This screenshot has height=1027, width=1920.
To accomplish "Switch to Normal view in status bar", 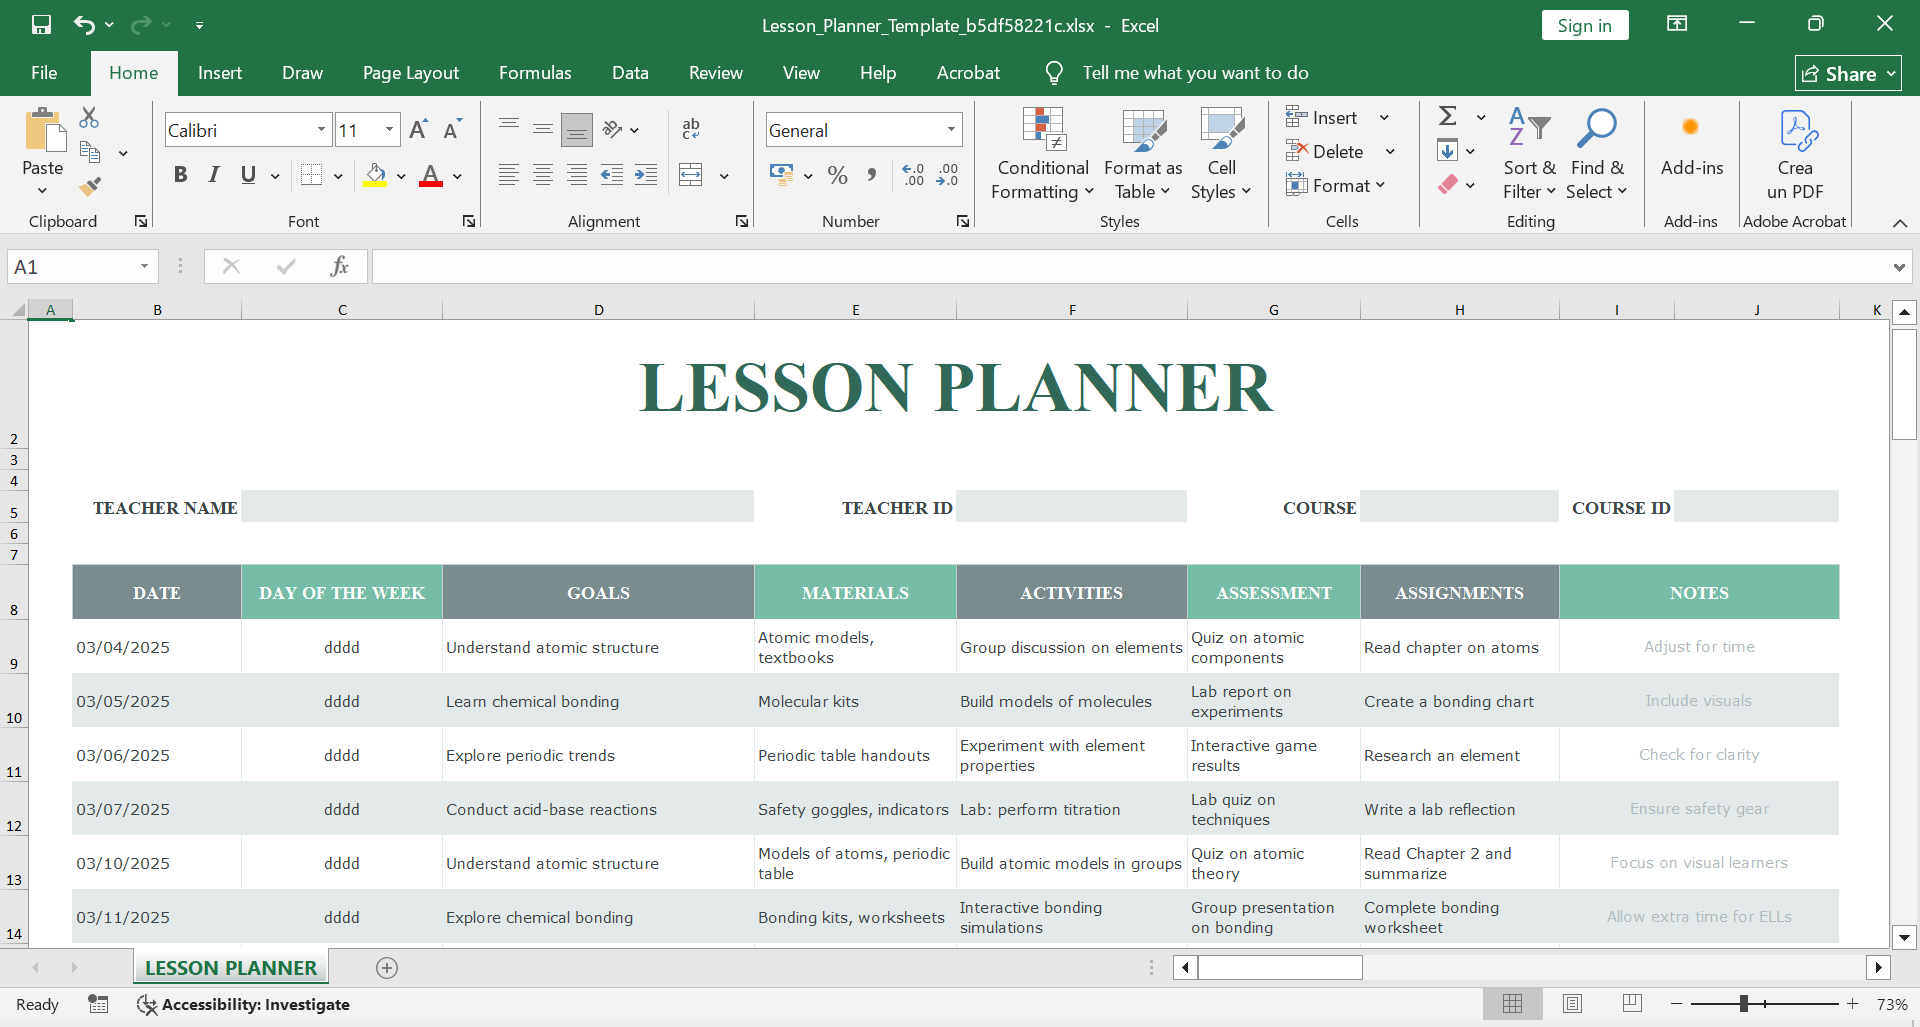I will click(1512, 1003).
